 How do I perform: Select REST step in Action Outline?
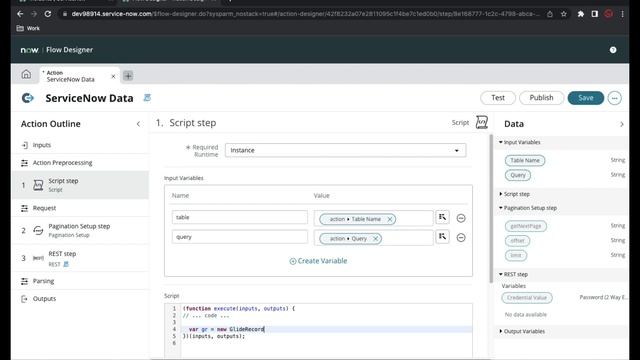tap(81, 258)
